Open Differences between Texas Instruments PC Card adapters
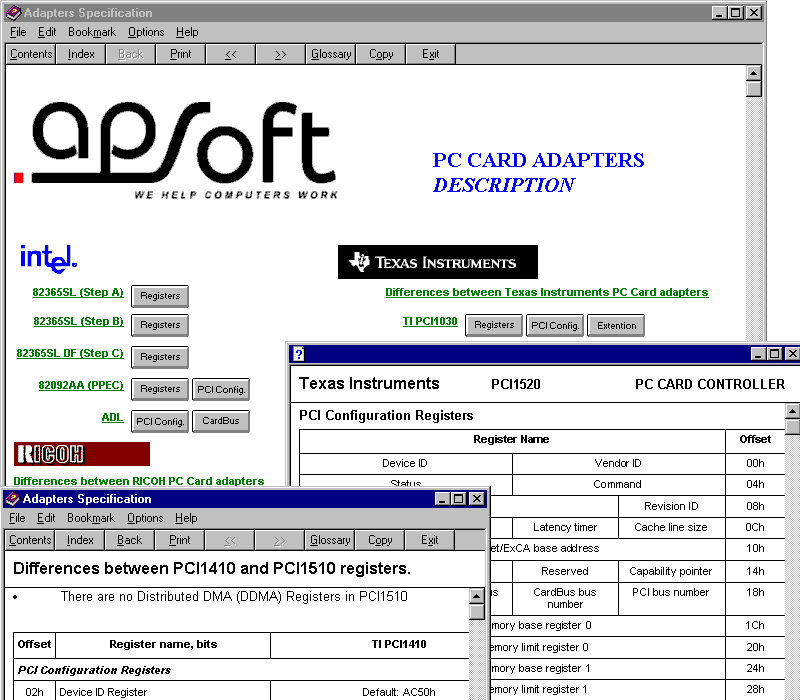 547,292
